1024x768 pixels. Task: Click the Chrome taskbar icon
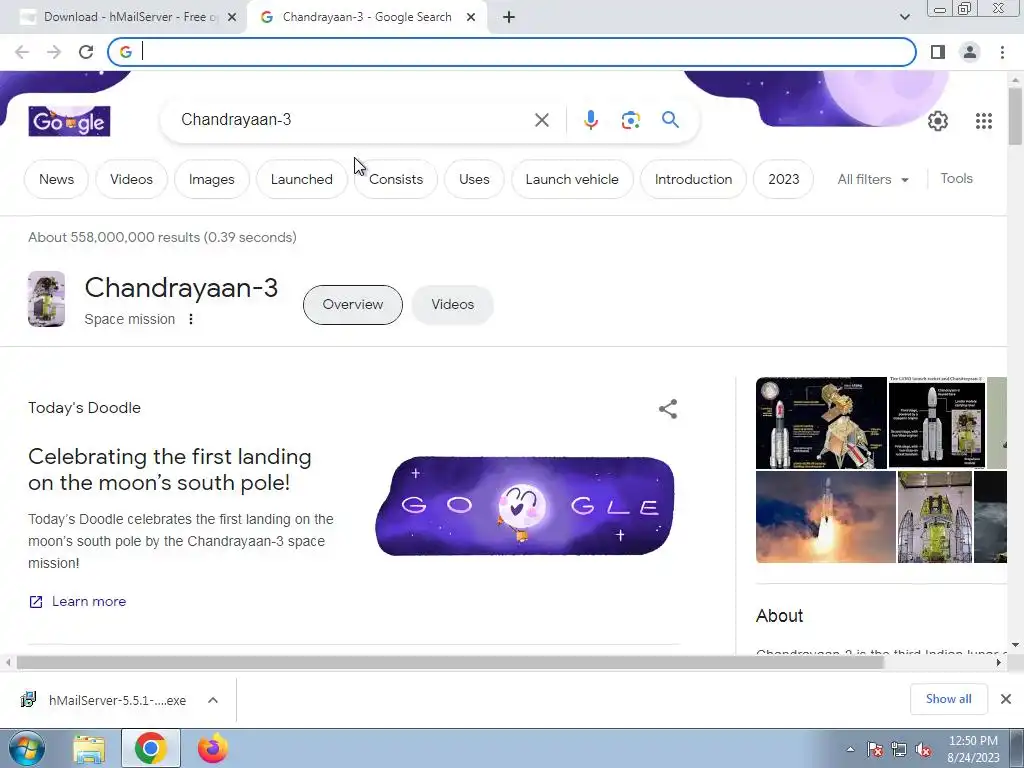(x=151, y=748)
